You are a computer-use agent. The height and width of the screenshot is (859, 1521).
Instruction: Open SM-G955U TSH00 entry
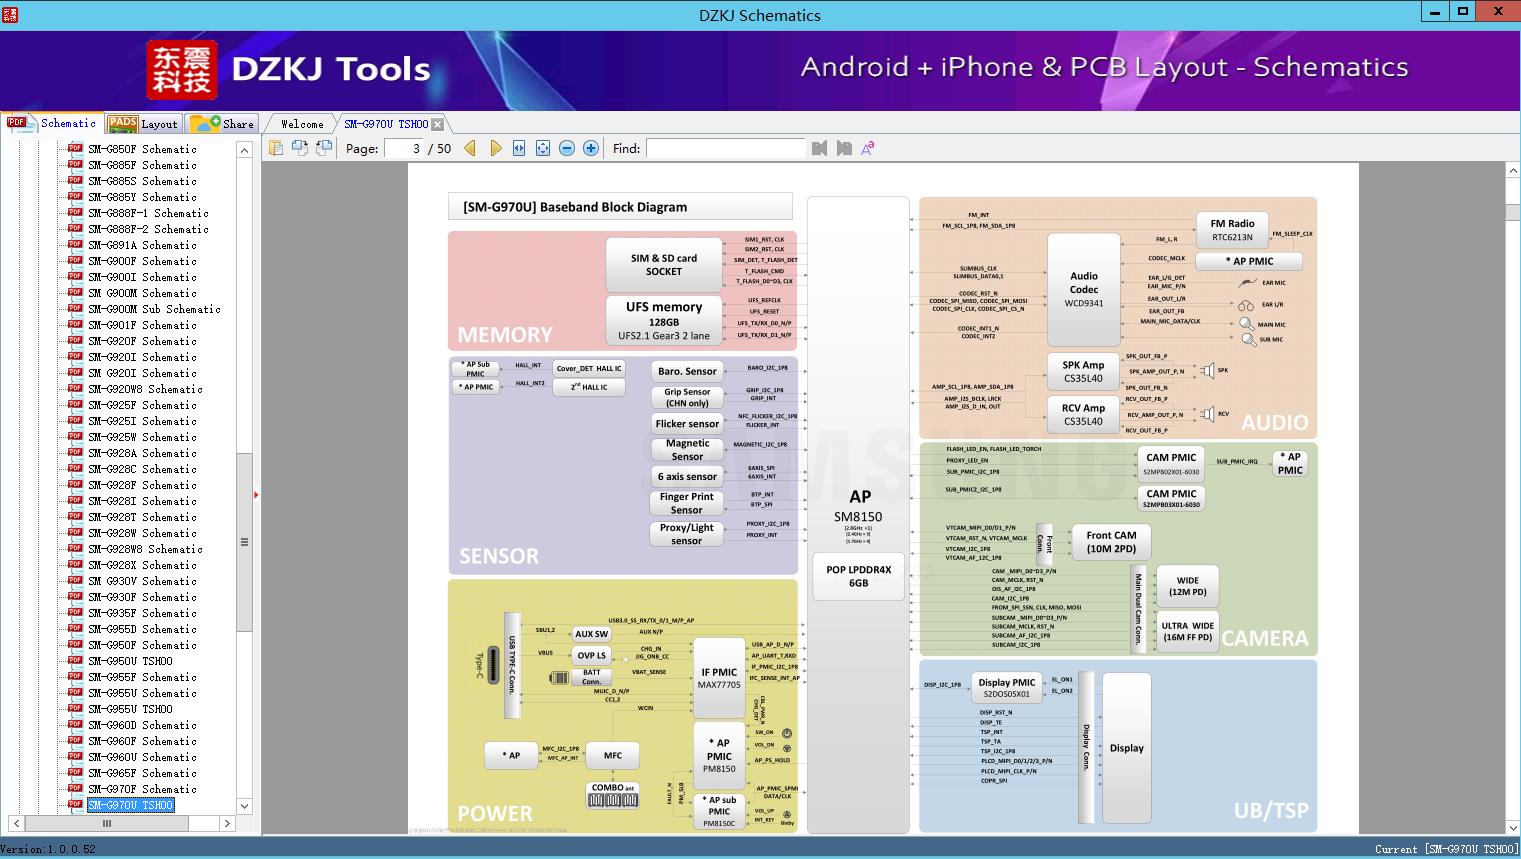(130, 709)
